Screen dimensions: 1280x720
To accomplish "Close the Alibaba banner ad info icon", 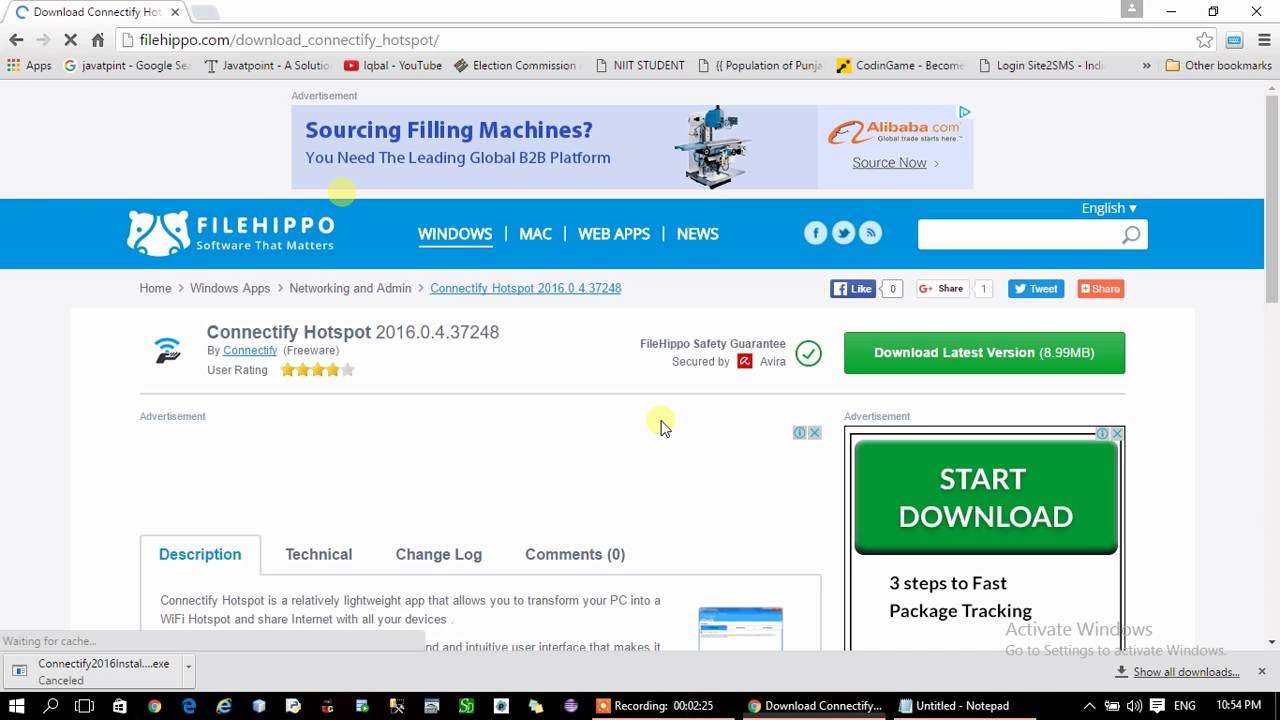I will 964,112.
